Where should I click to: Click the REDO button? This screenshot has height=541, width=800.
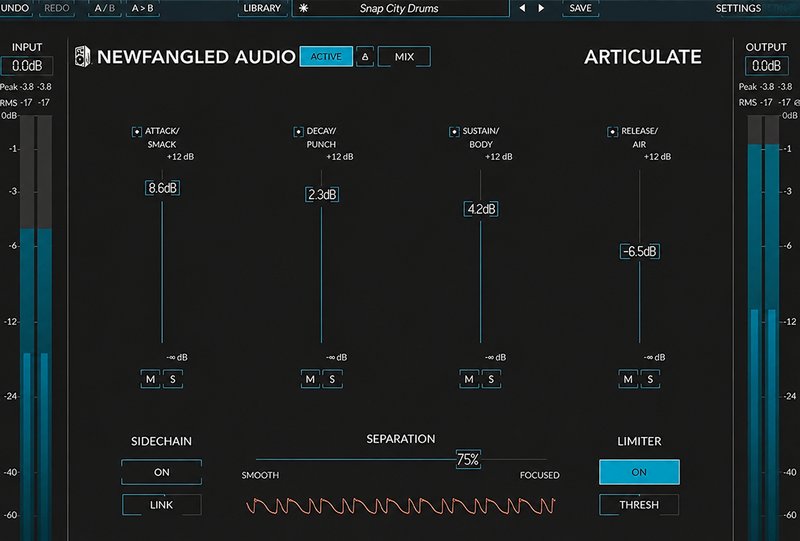click(x=57, y=8)
